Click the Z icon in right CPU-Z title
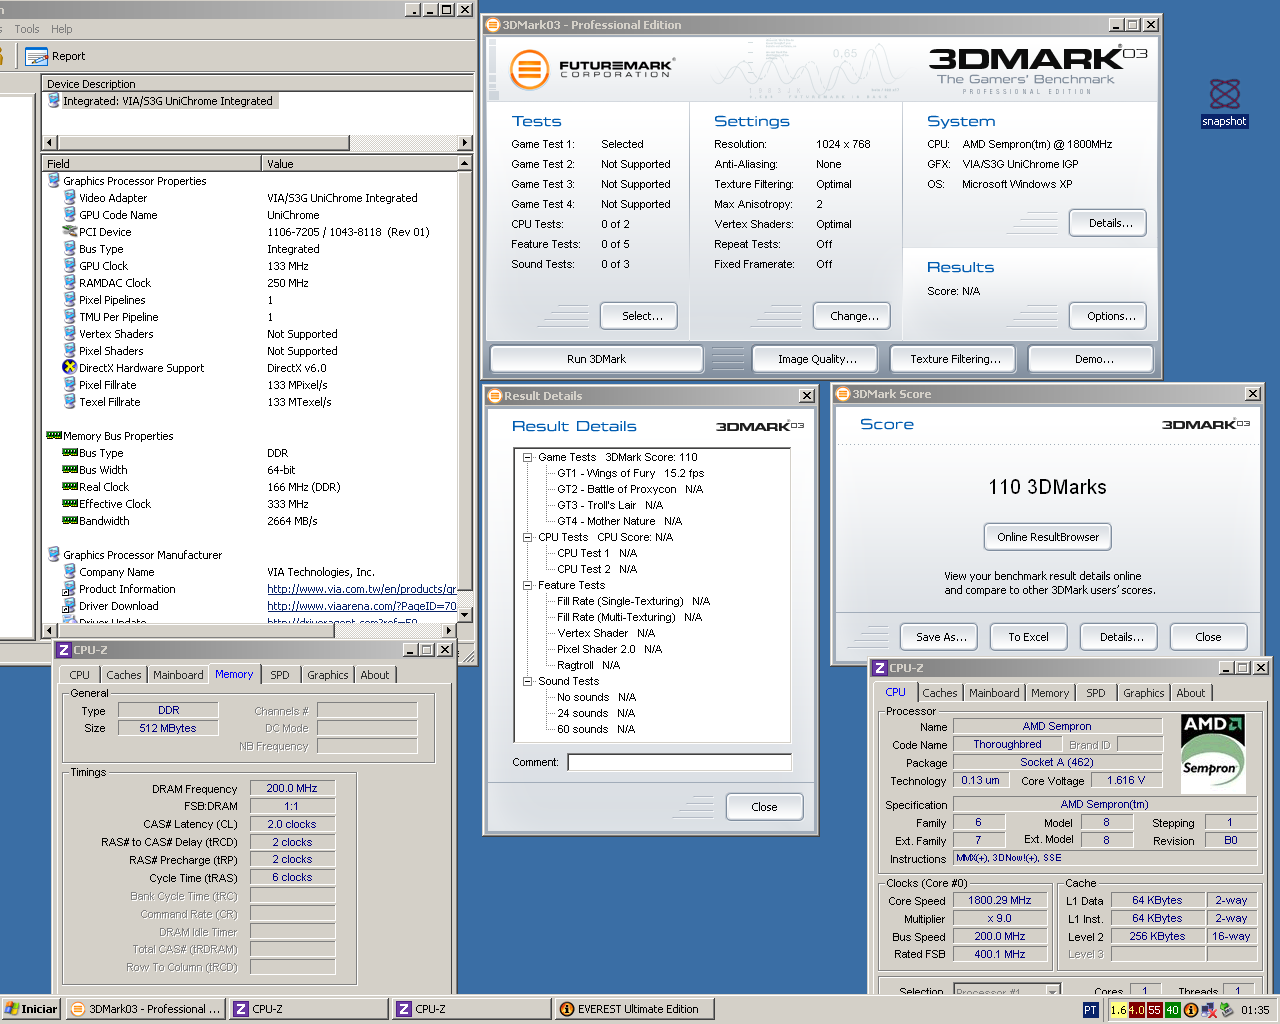This screenshot has height=1024, width=1280. tap(880, 668)
